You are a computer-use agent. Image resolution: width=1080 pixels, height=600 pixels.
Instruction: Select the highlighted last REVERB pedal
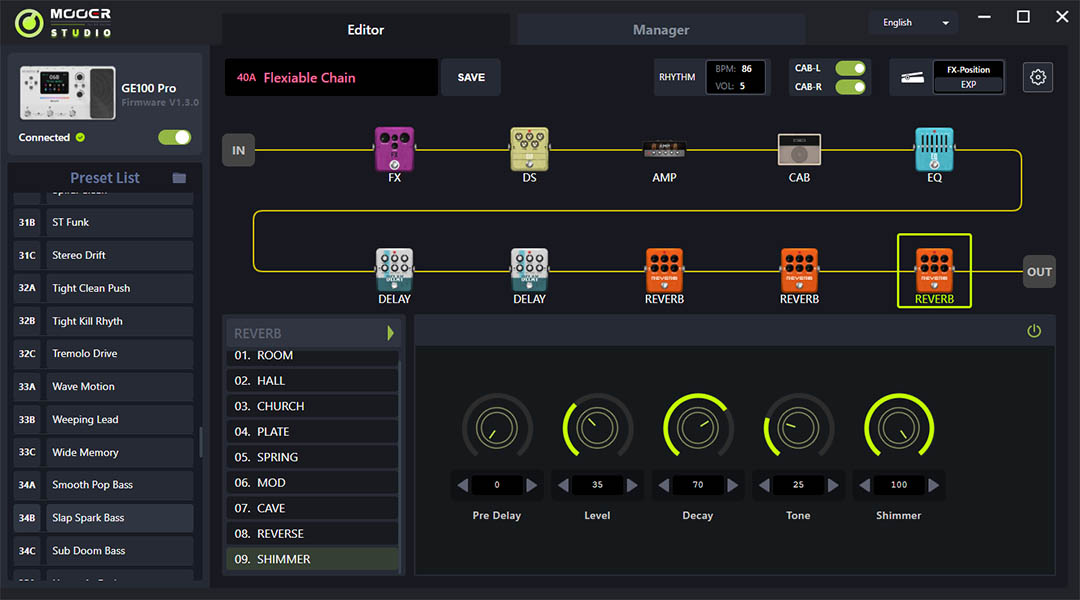click(x=934, y=270)
